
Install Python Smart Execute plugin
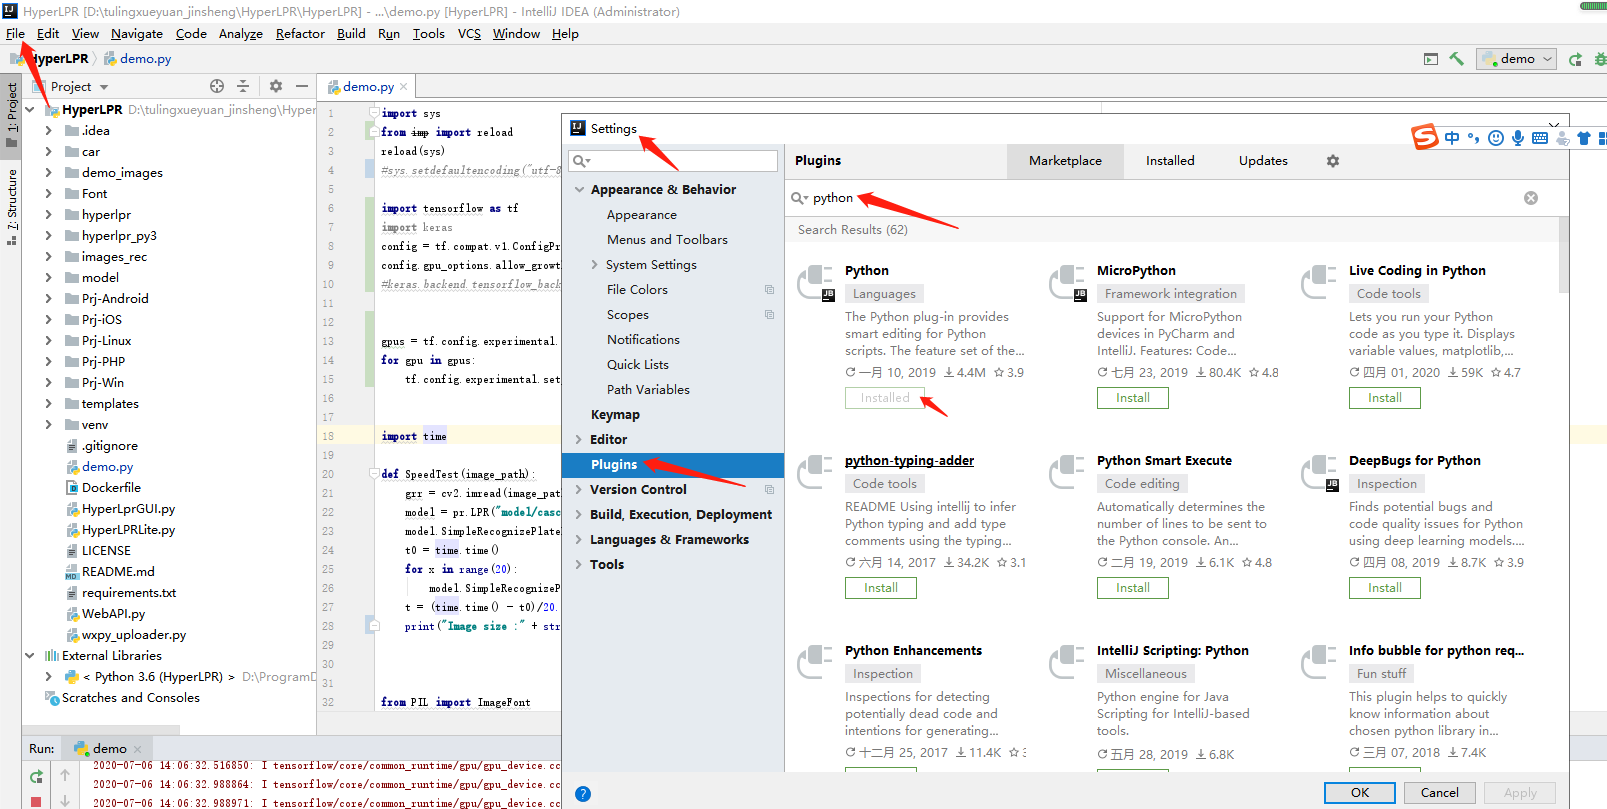(1133, 588)
